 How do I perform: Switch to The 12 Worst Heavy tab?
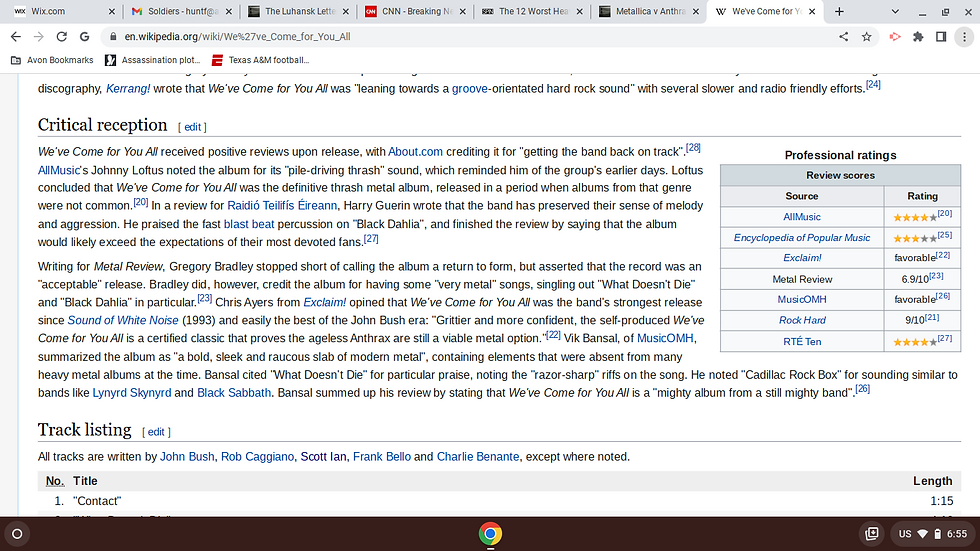[532, 11]
